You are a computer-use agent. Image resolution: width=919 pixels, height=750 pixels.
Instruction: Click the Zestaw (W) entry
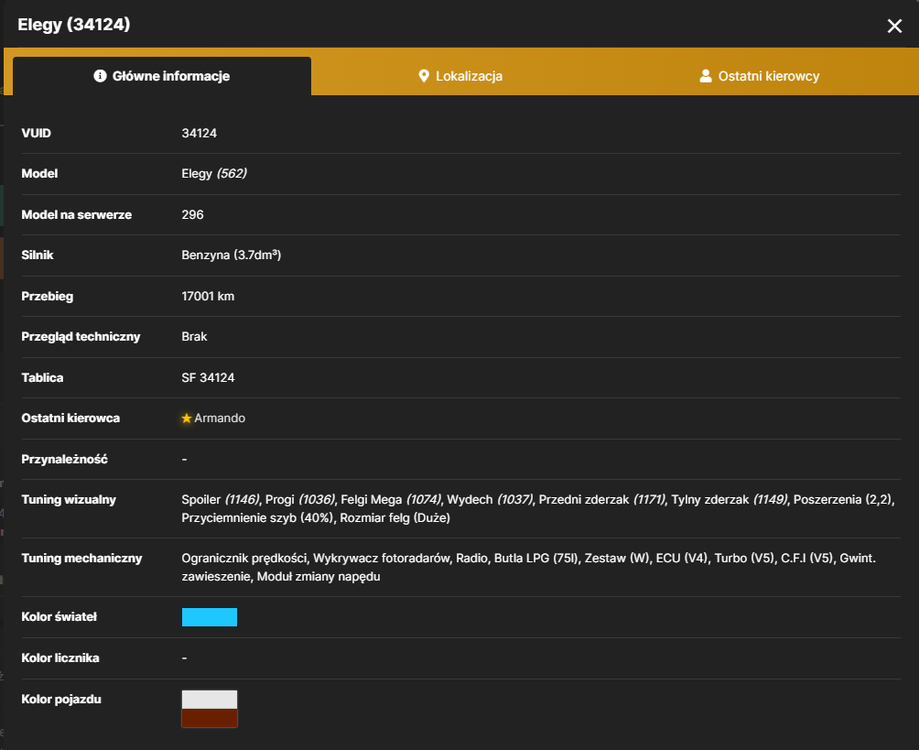(x=617, y=558)
